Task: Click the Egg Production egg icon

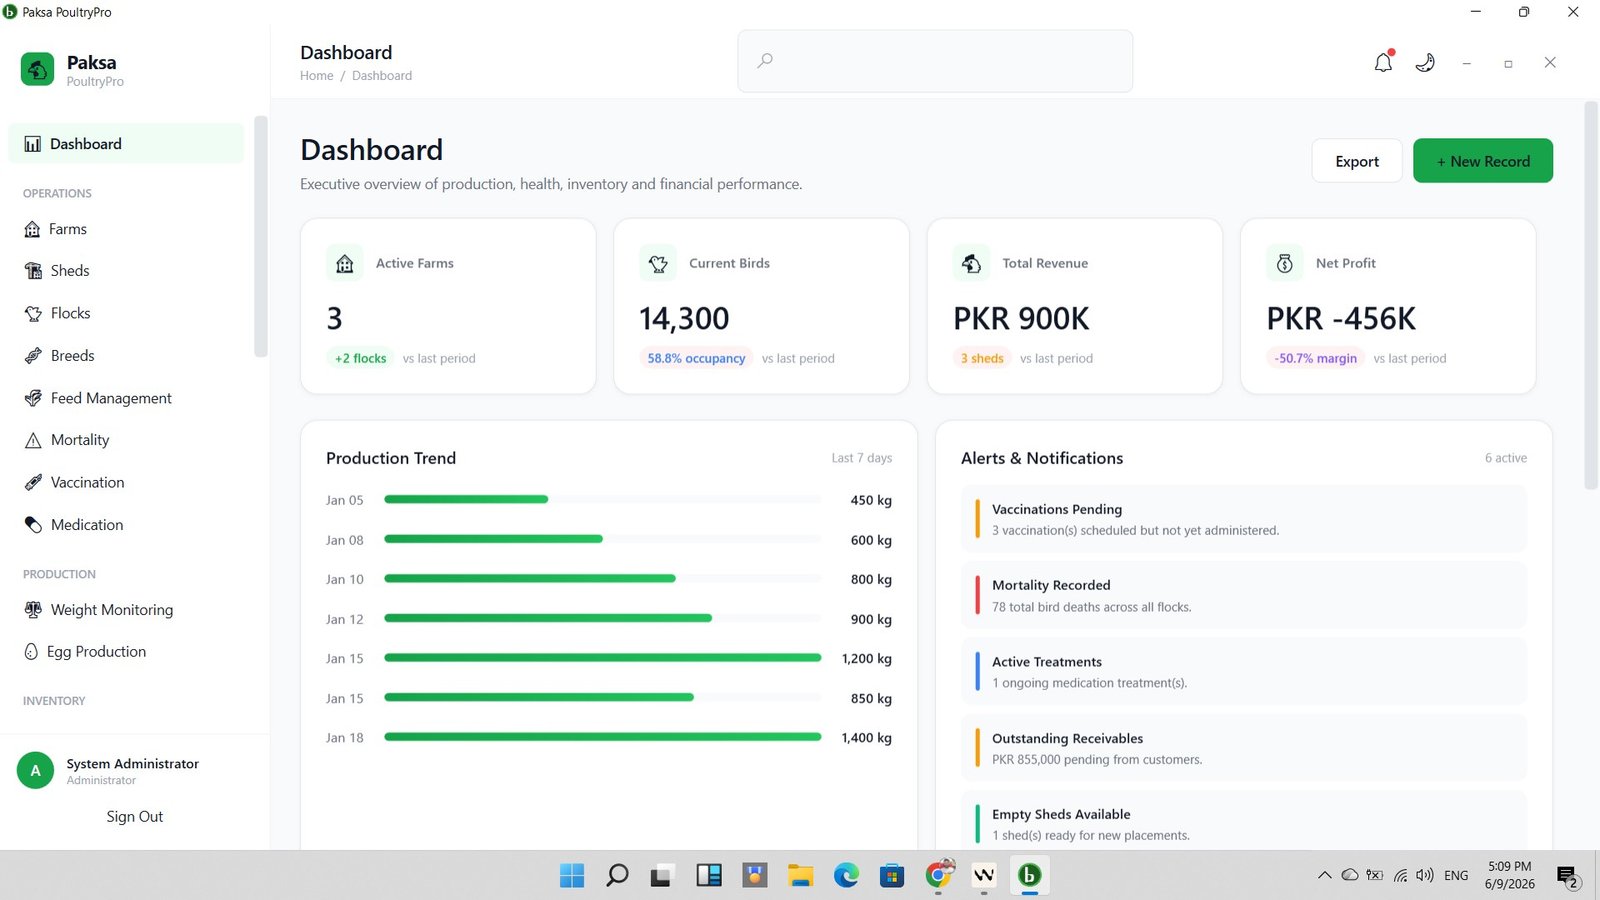Action: pyautogui.click(x=31, y=652)
